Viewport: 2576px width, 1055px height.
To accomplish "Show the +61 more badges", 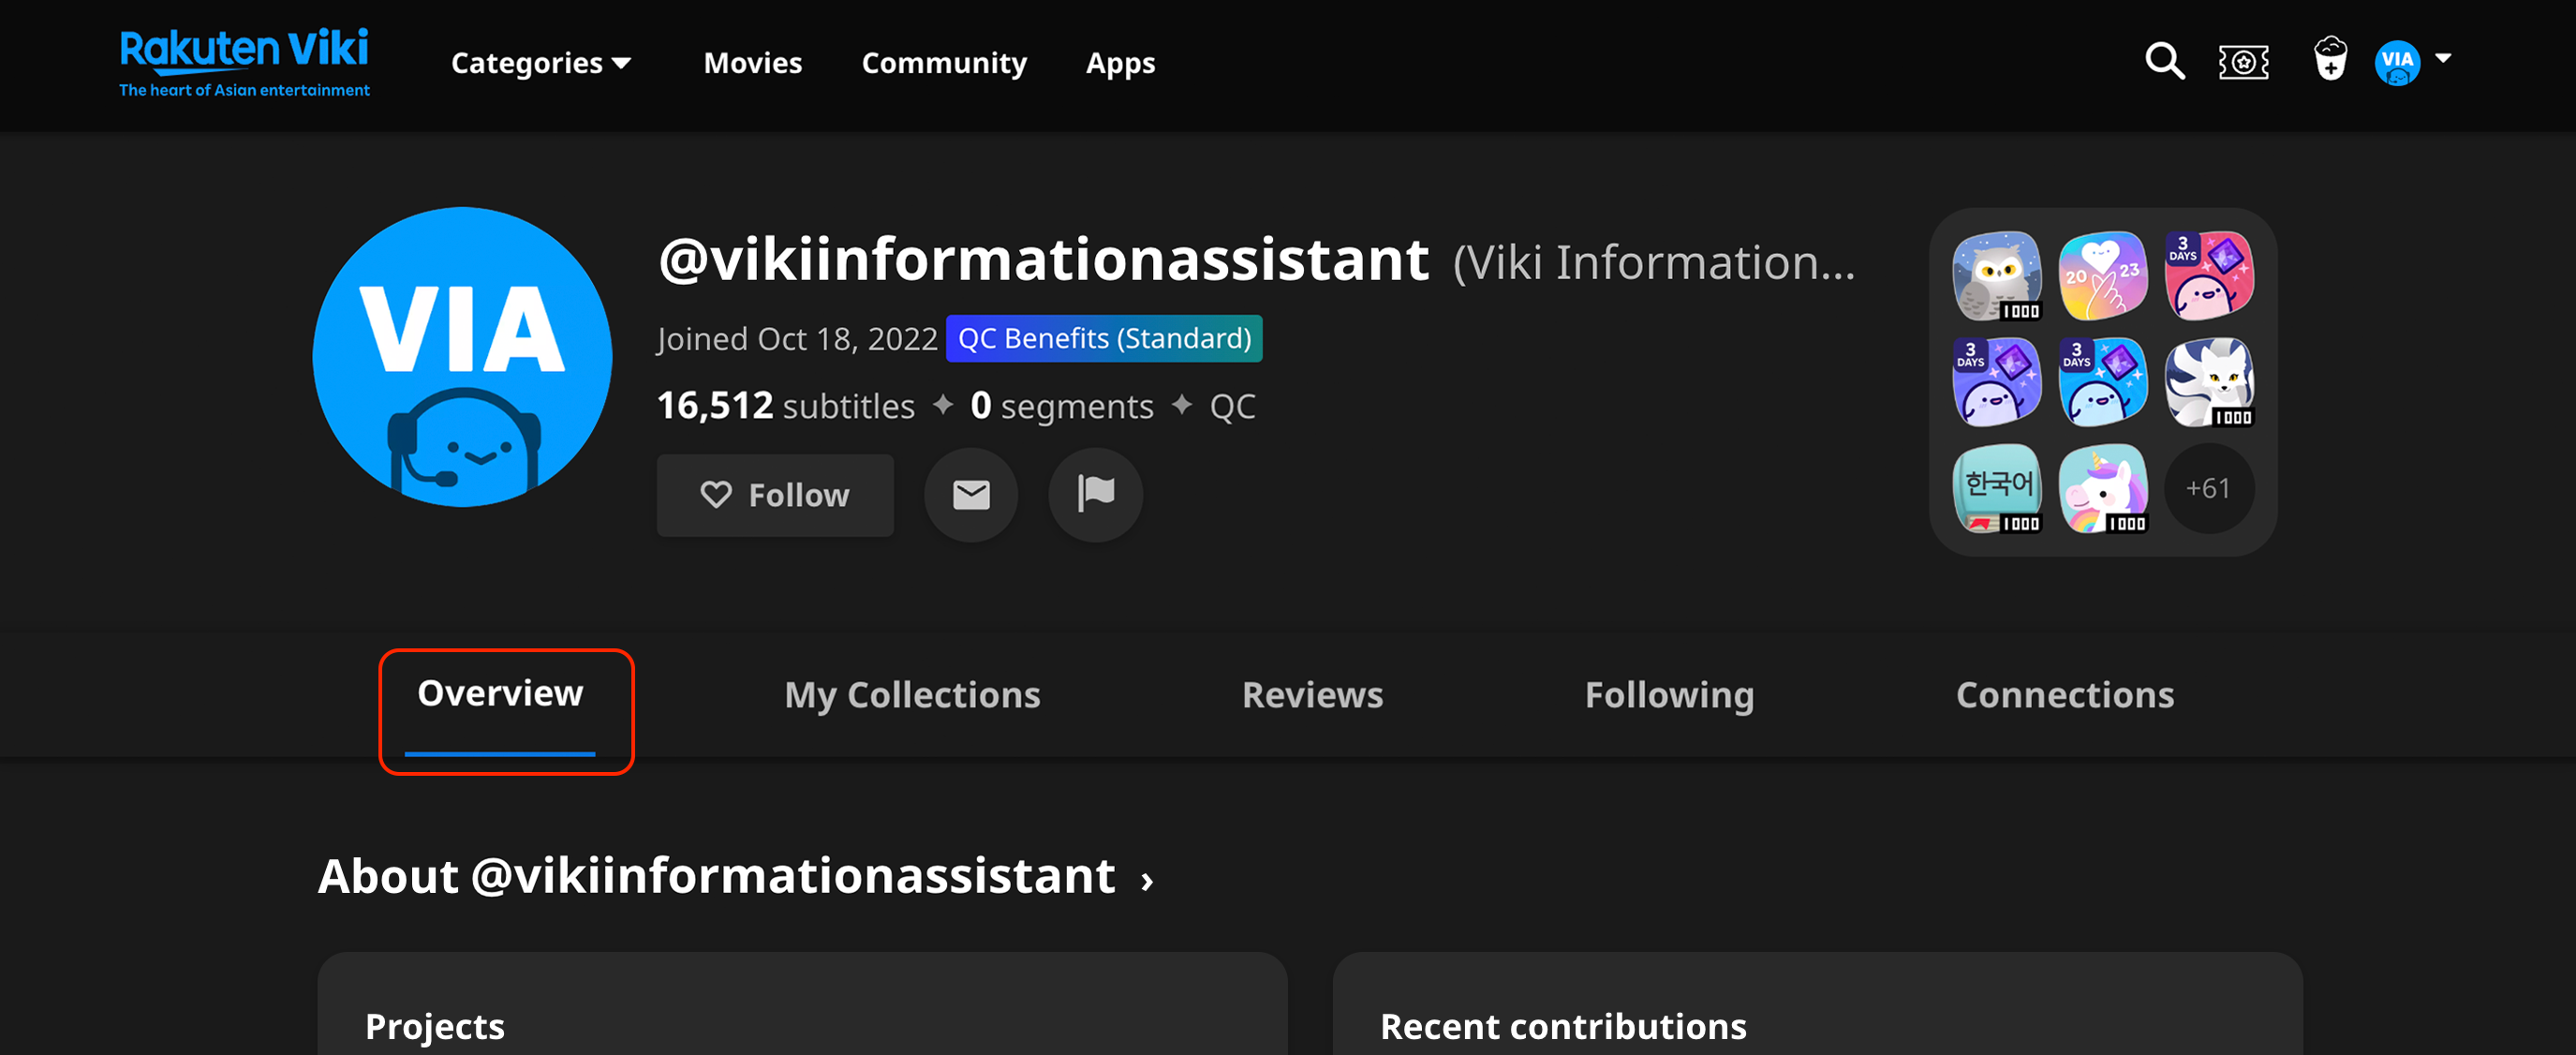I will [2209, 488].
